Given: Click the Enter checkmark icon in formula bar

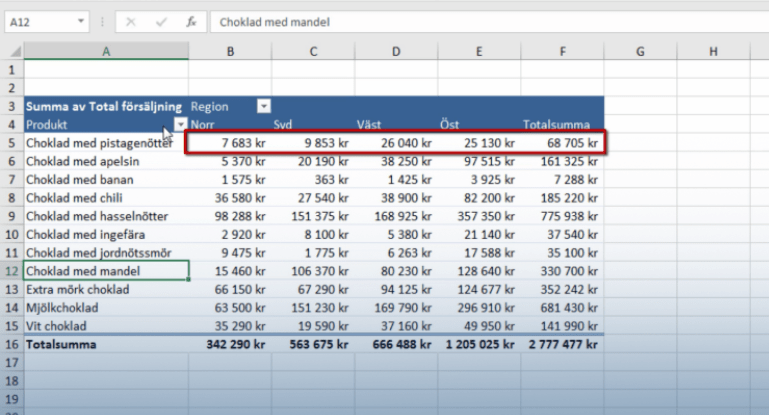Looking at the screenshot, I should (x=161, y=21).
